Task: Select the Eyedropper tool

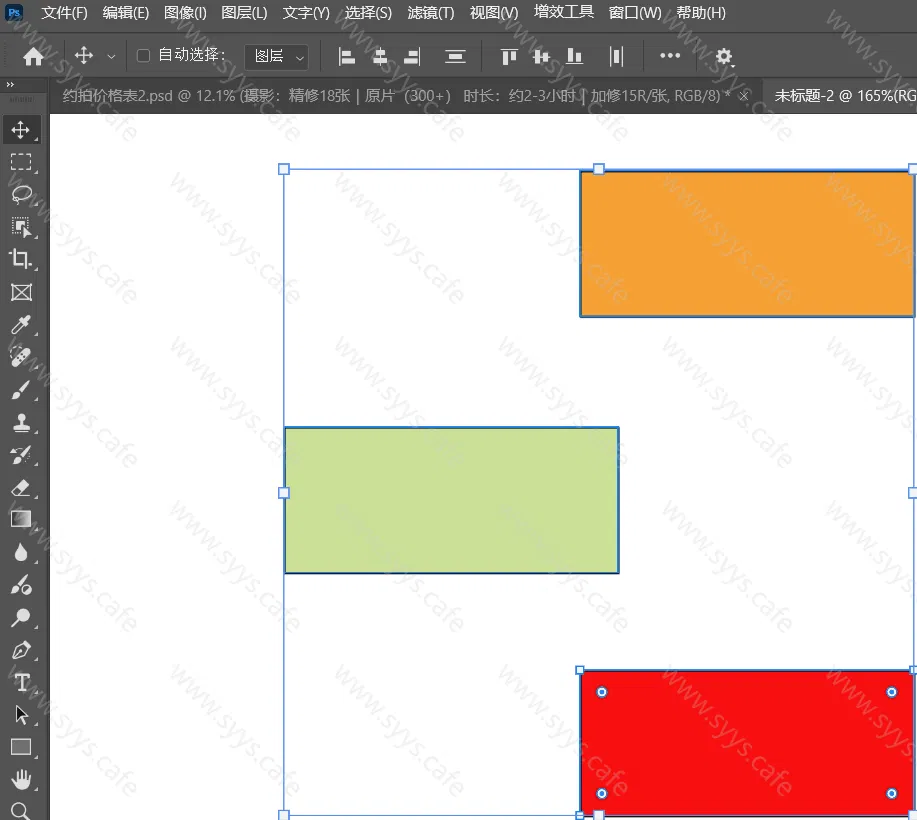Action: coord(21,324)
